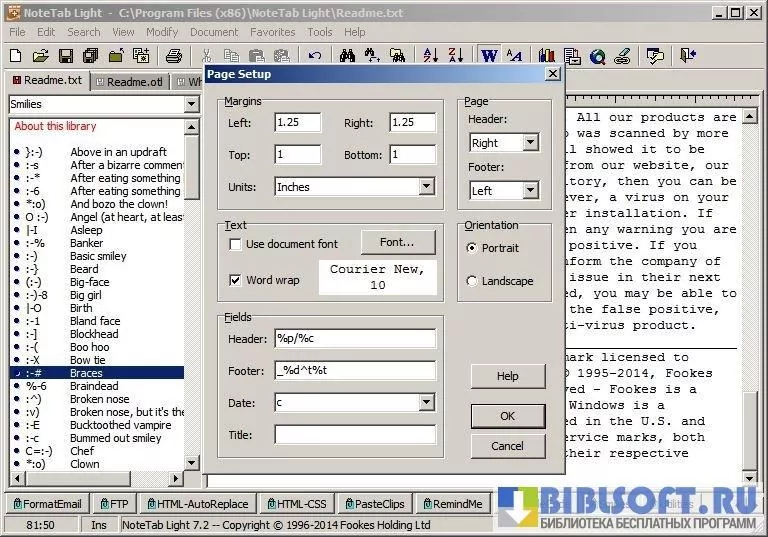Click the Print icon in toolbar
This screenshot has width=768, height=537.
click(173, 56)
